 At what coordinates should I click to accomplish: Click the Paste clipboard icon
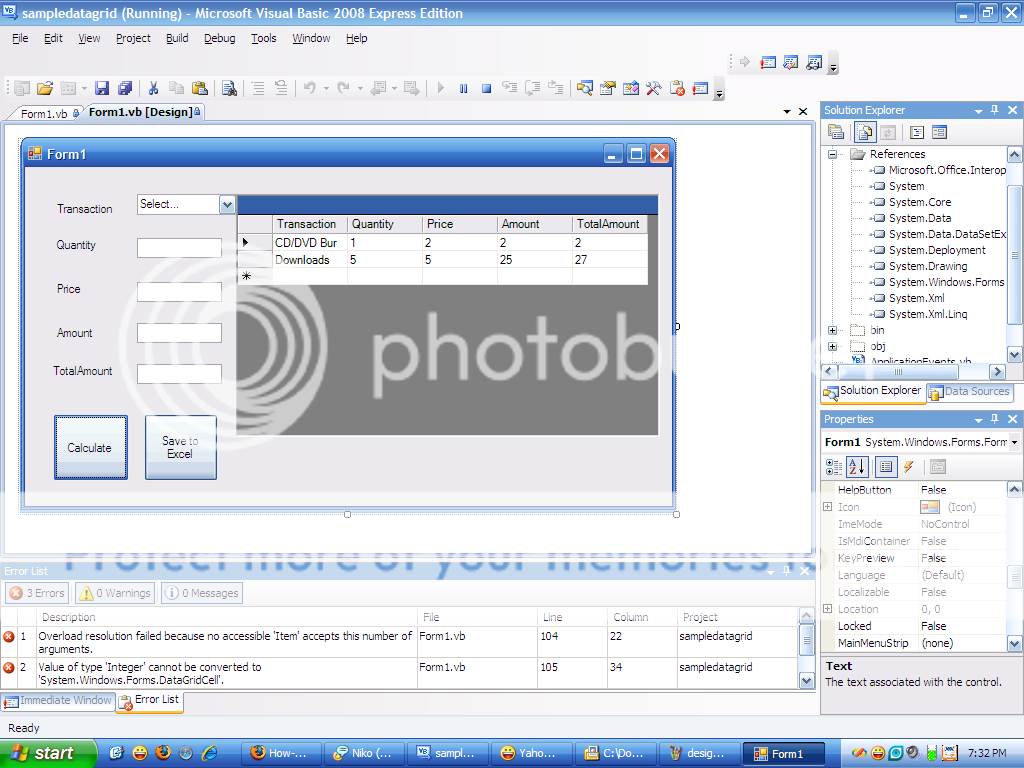click(200, 88)
